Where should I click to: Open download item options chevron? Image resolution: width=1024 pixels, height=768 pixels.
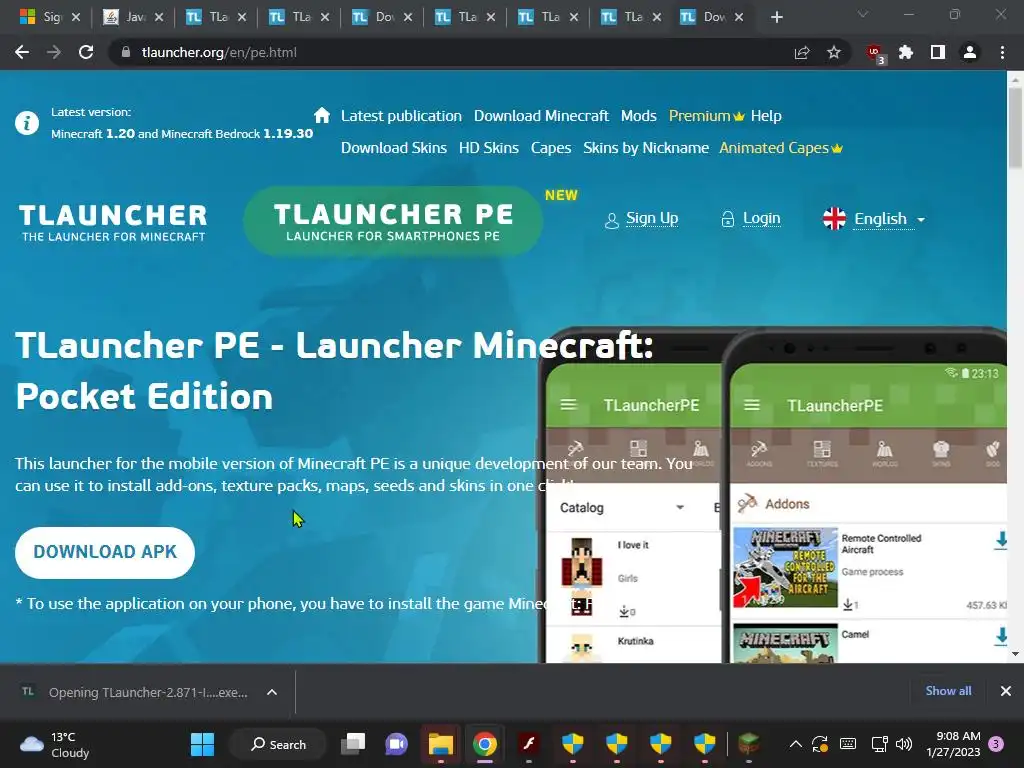tap(272, 692)
